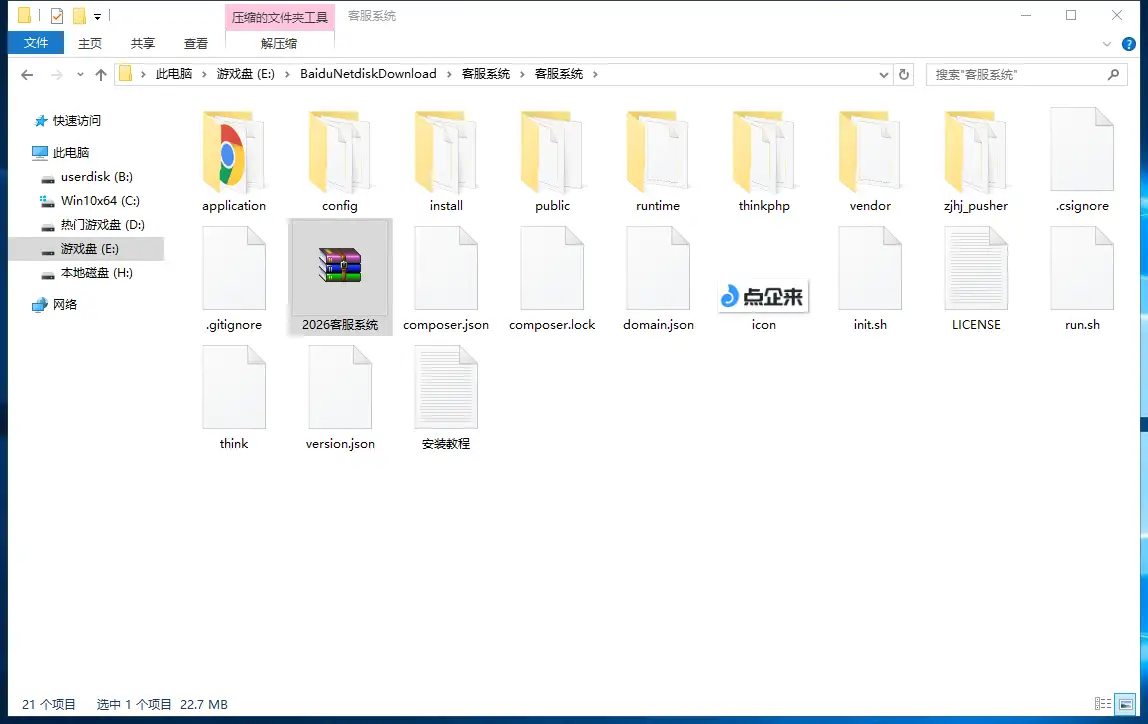1148x724 pixels.
Task: Open the address bar history dropdown
Action: (x=881, y=73)
